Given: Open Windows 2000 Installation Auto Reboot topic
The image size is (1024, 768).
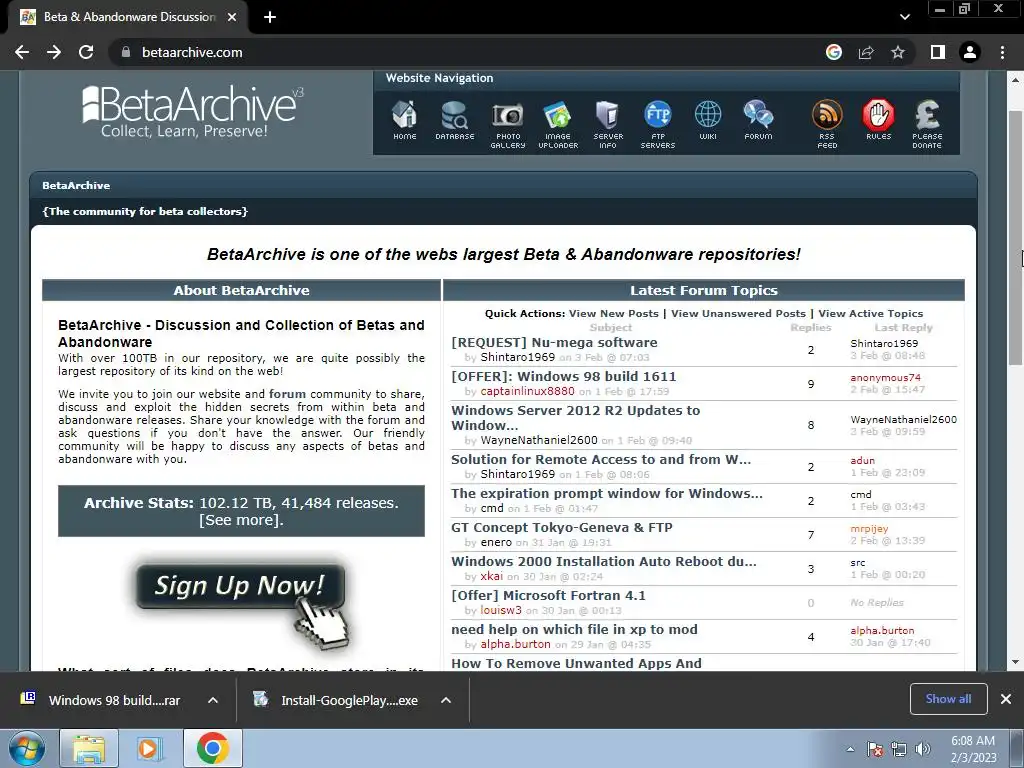Looking at the screenshot, I should pyautogui.click(x=603, y=561).
